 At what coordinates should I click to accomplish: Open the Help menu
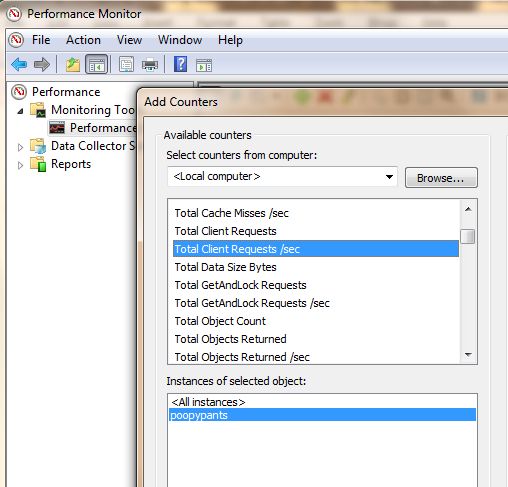tap(230, 40)
